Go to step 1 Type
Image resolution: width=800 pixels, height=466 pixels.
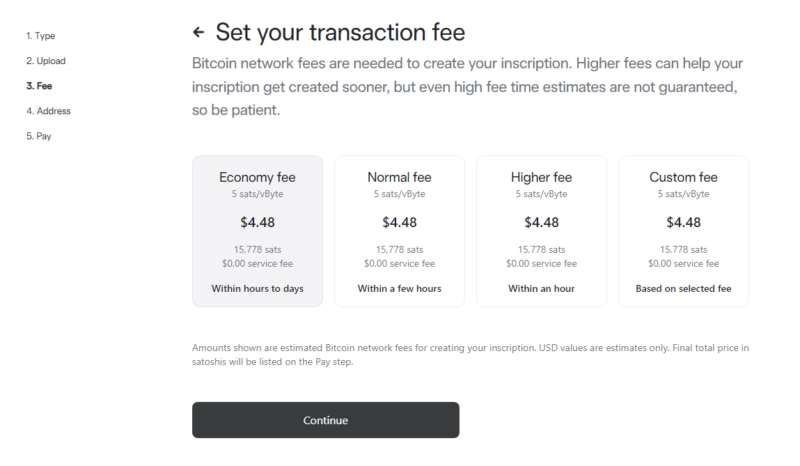click(40, 36)
